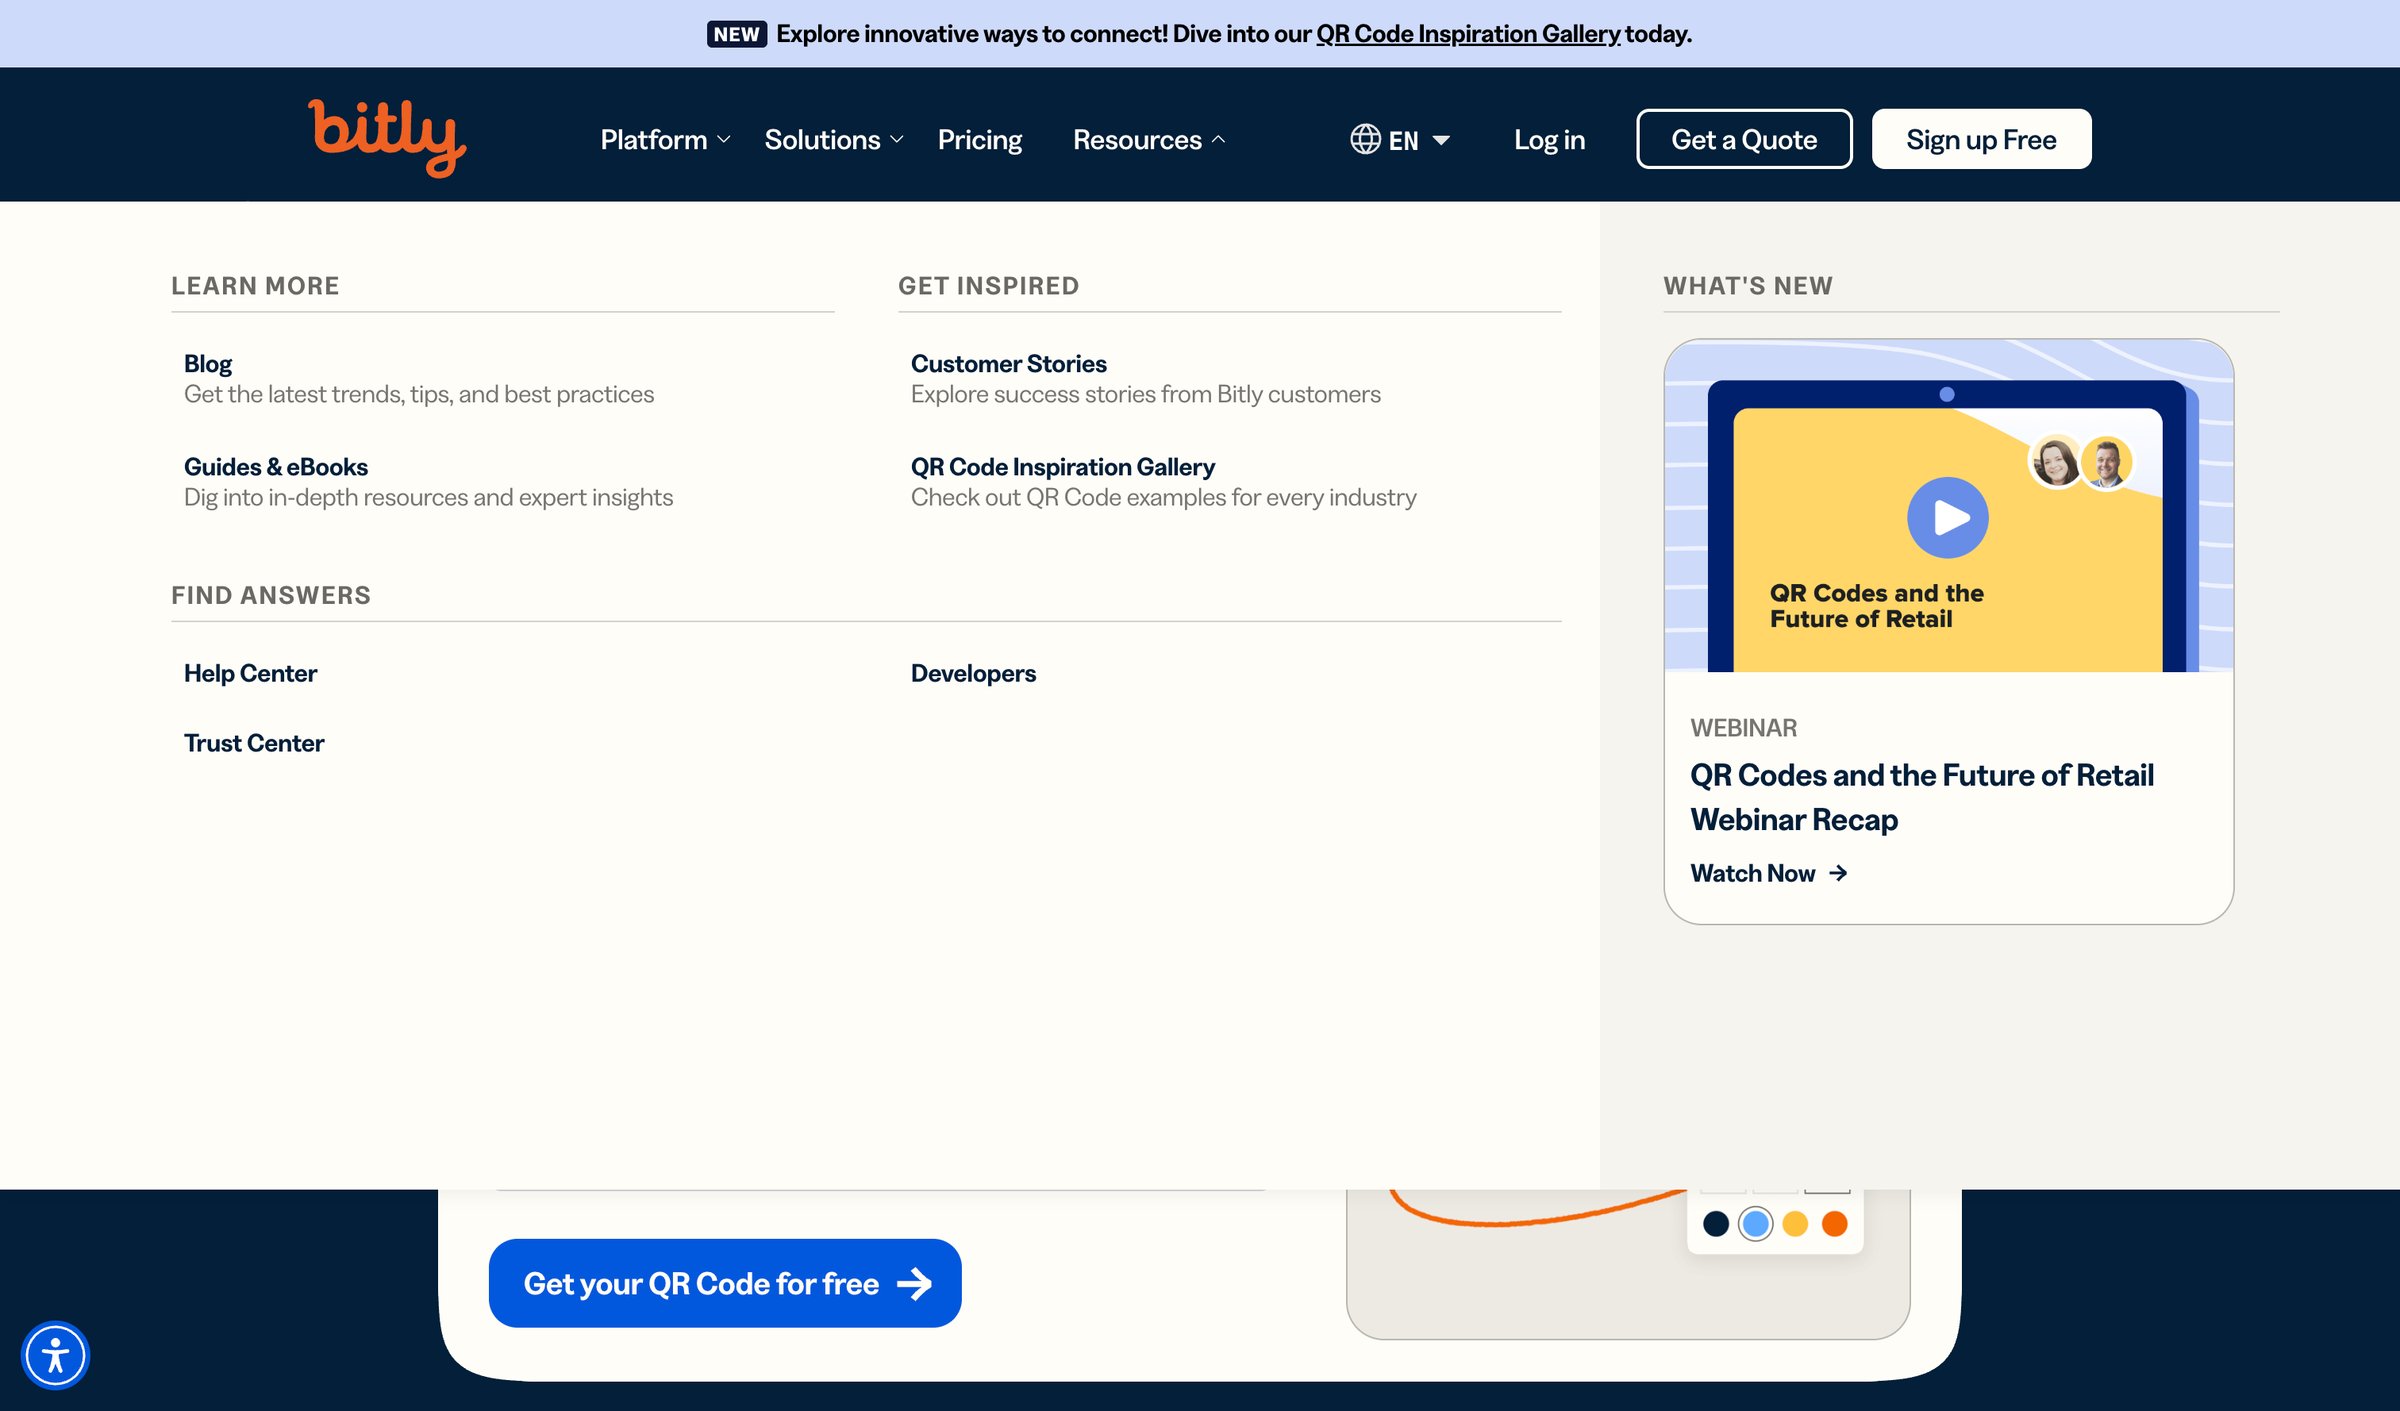This screenshot has height=1411, width=2400.
Task: Click the NEW badge in the banner
Action: 736,34
